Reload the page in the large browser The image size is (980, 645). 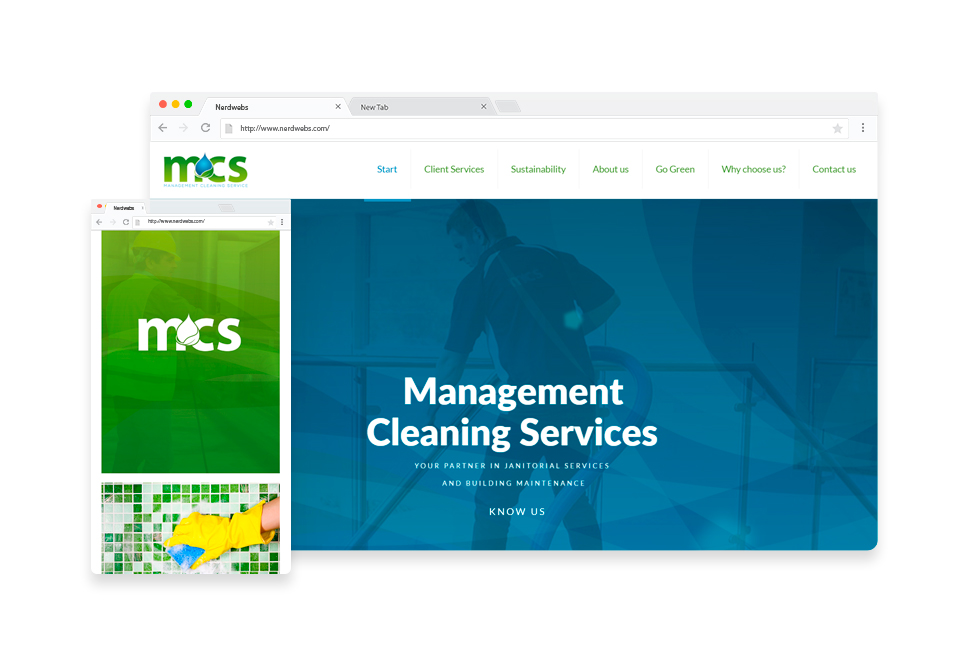[x=205, y=128]
